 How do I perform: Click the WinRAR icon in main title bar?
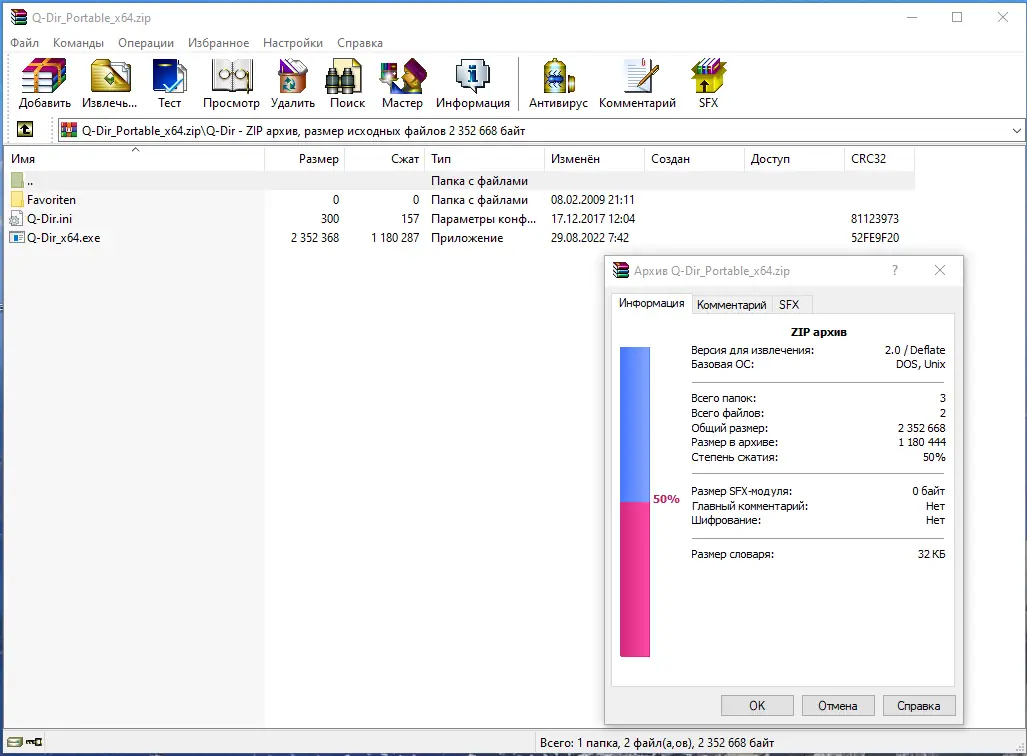(x=19, y=18)
